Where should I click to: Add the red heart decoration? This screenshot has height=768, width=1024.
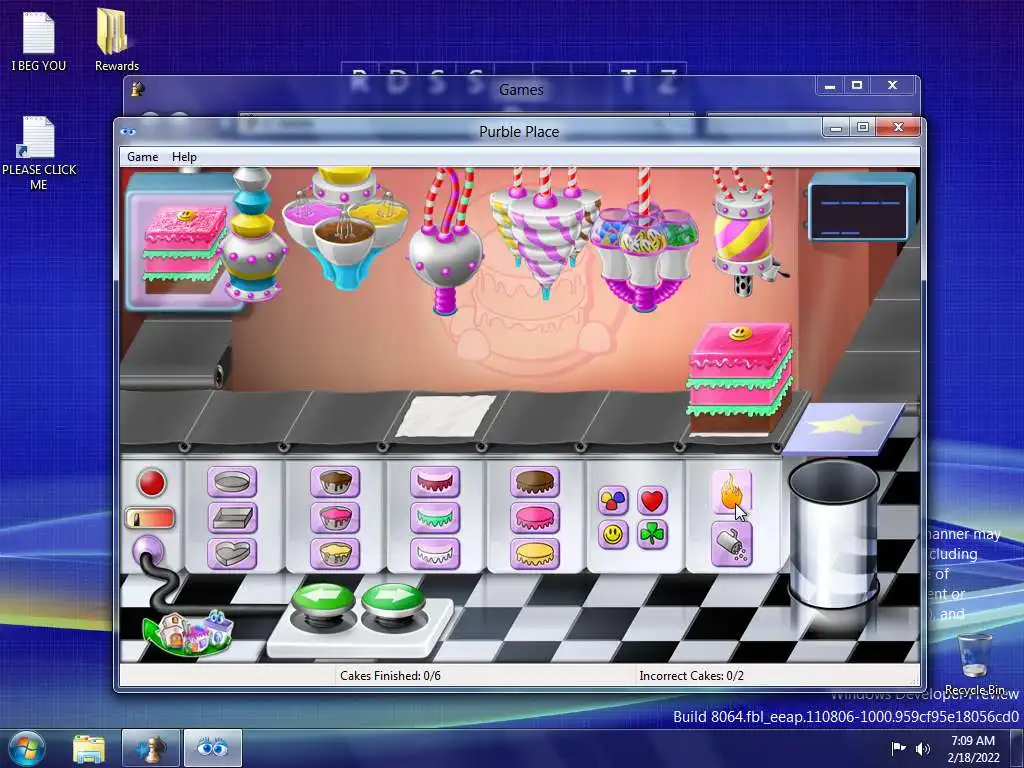pyautogui.click(x=652, y=500)
